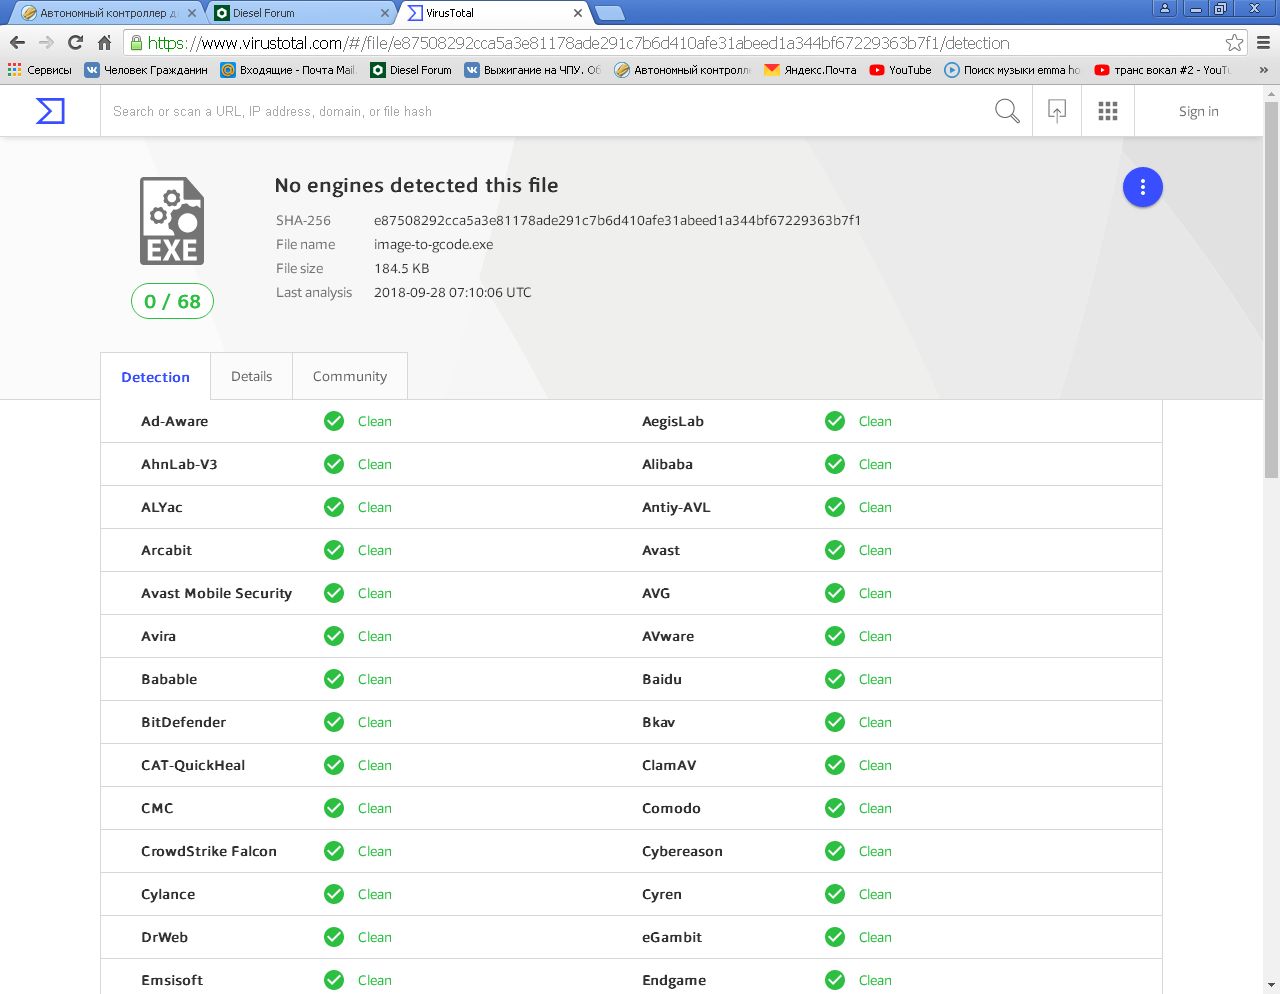
Task: Reload the page with the refresh icon
Action: coord(75,43)
